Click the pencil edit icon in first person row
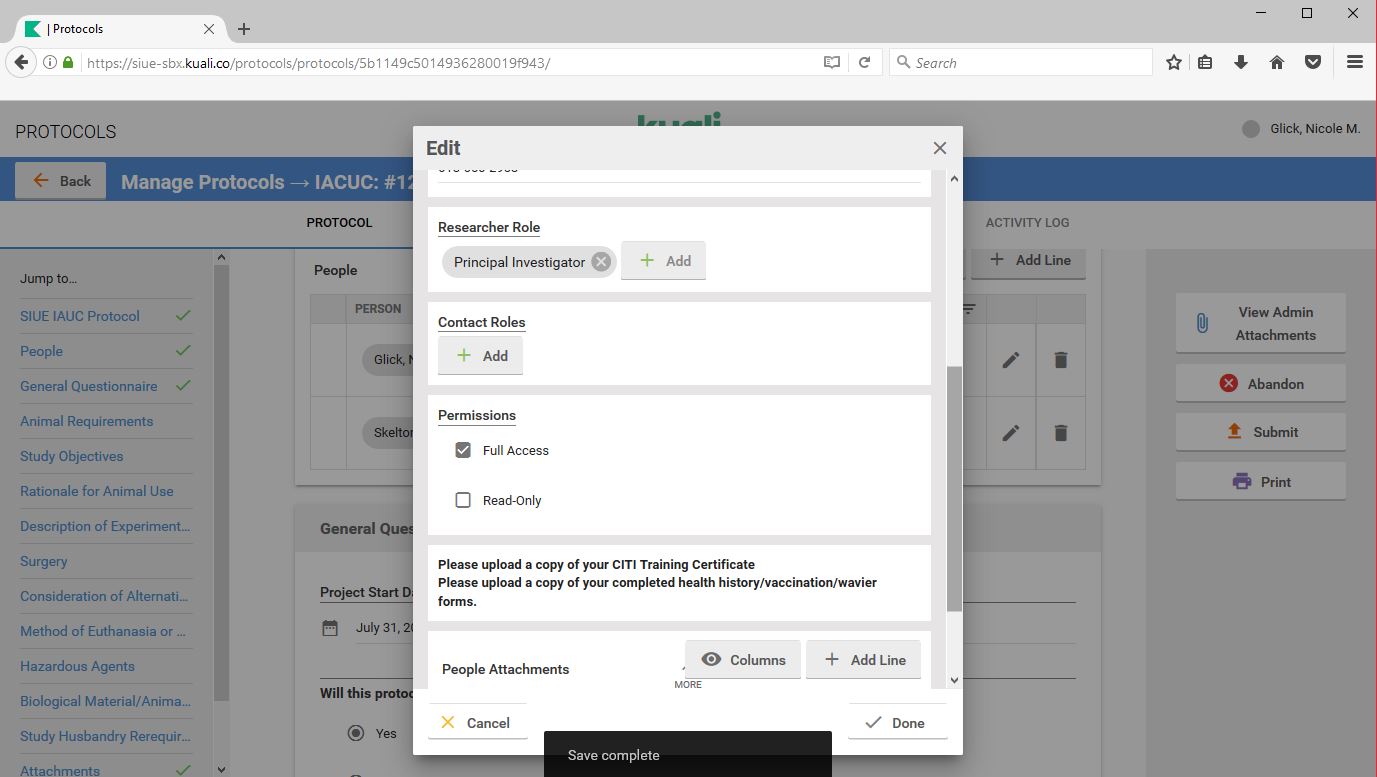 point(1011,360)
